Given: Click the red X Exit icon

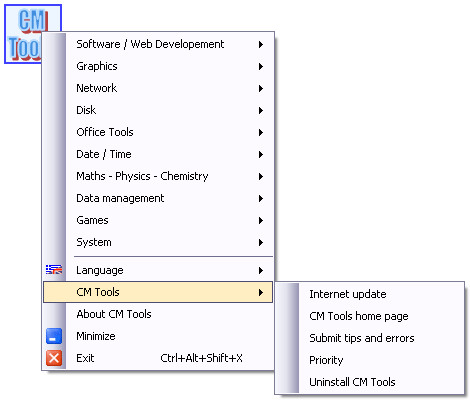Looking at the screenshot, I should click(x=54, y=358).
